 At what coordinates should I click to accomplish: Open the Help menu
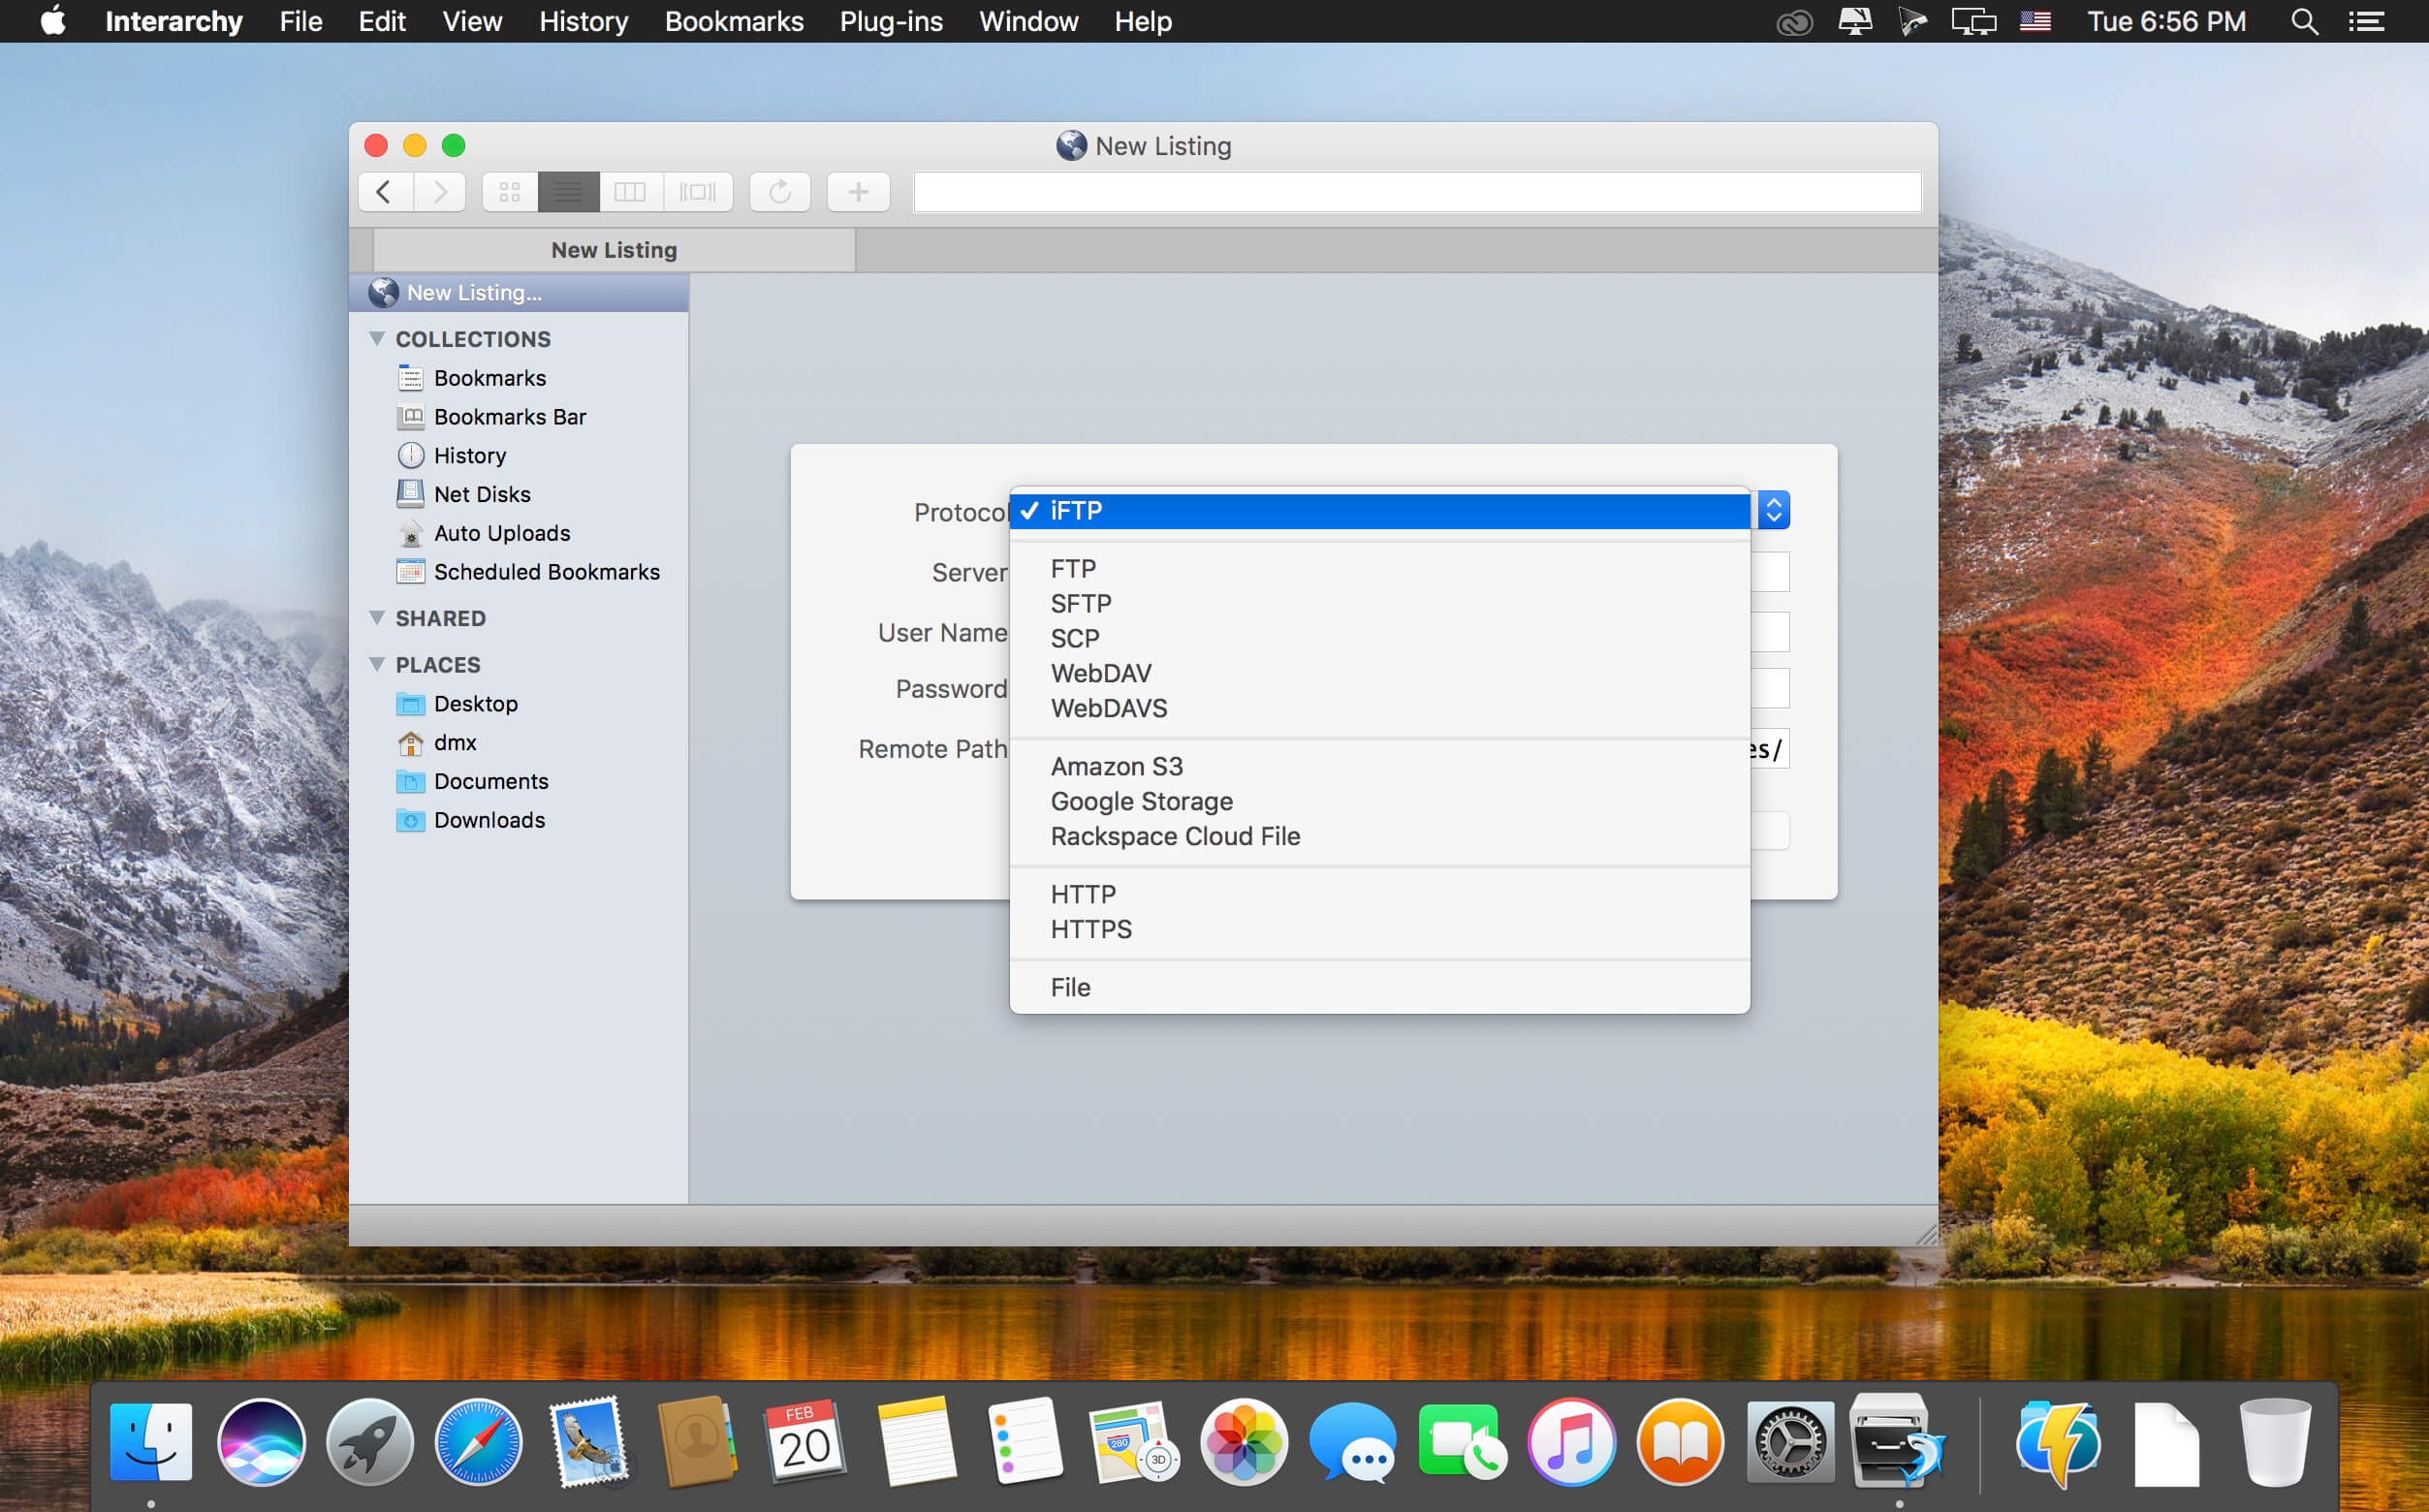coord(1143,21)
